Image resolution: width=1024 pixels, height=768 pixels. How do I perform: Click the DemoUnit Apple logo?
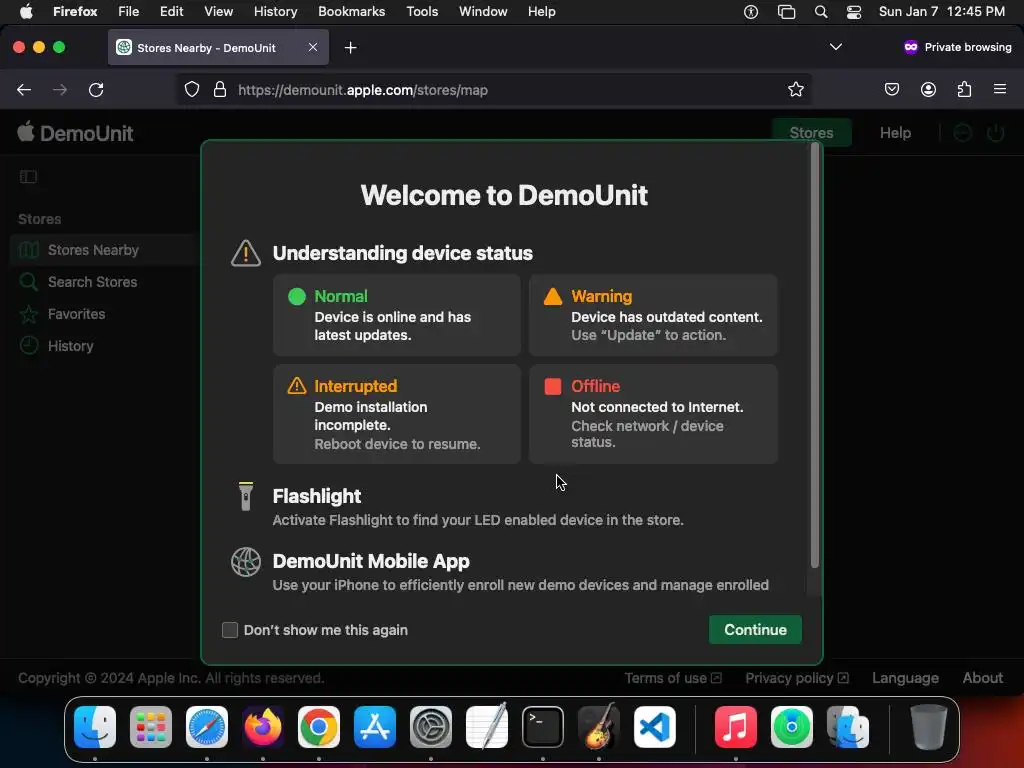point(25,131)
